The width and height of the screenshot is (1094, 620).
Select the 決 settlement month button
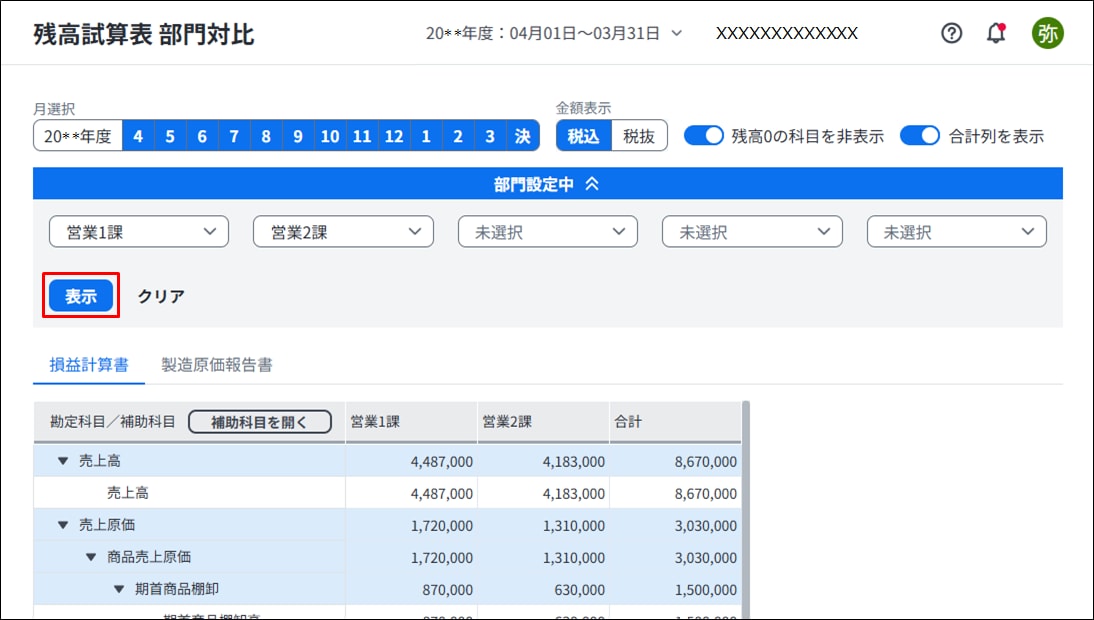[x=522, y=136]
